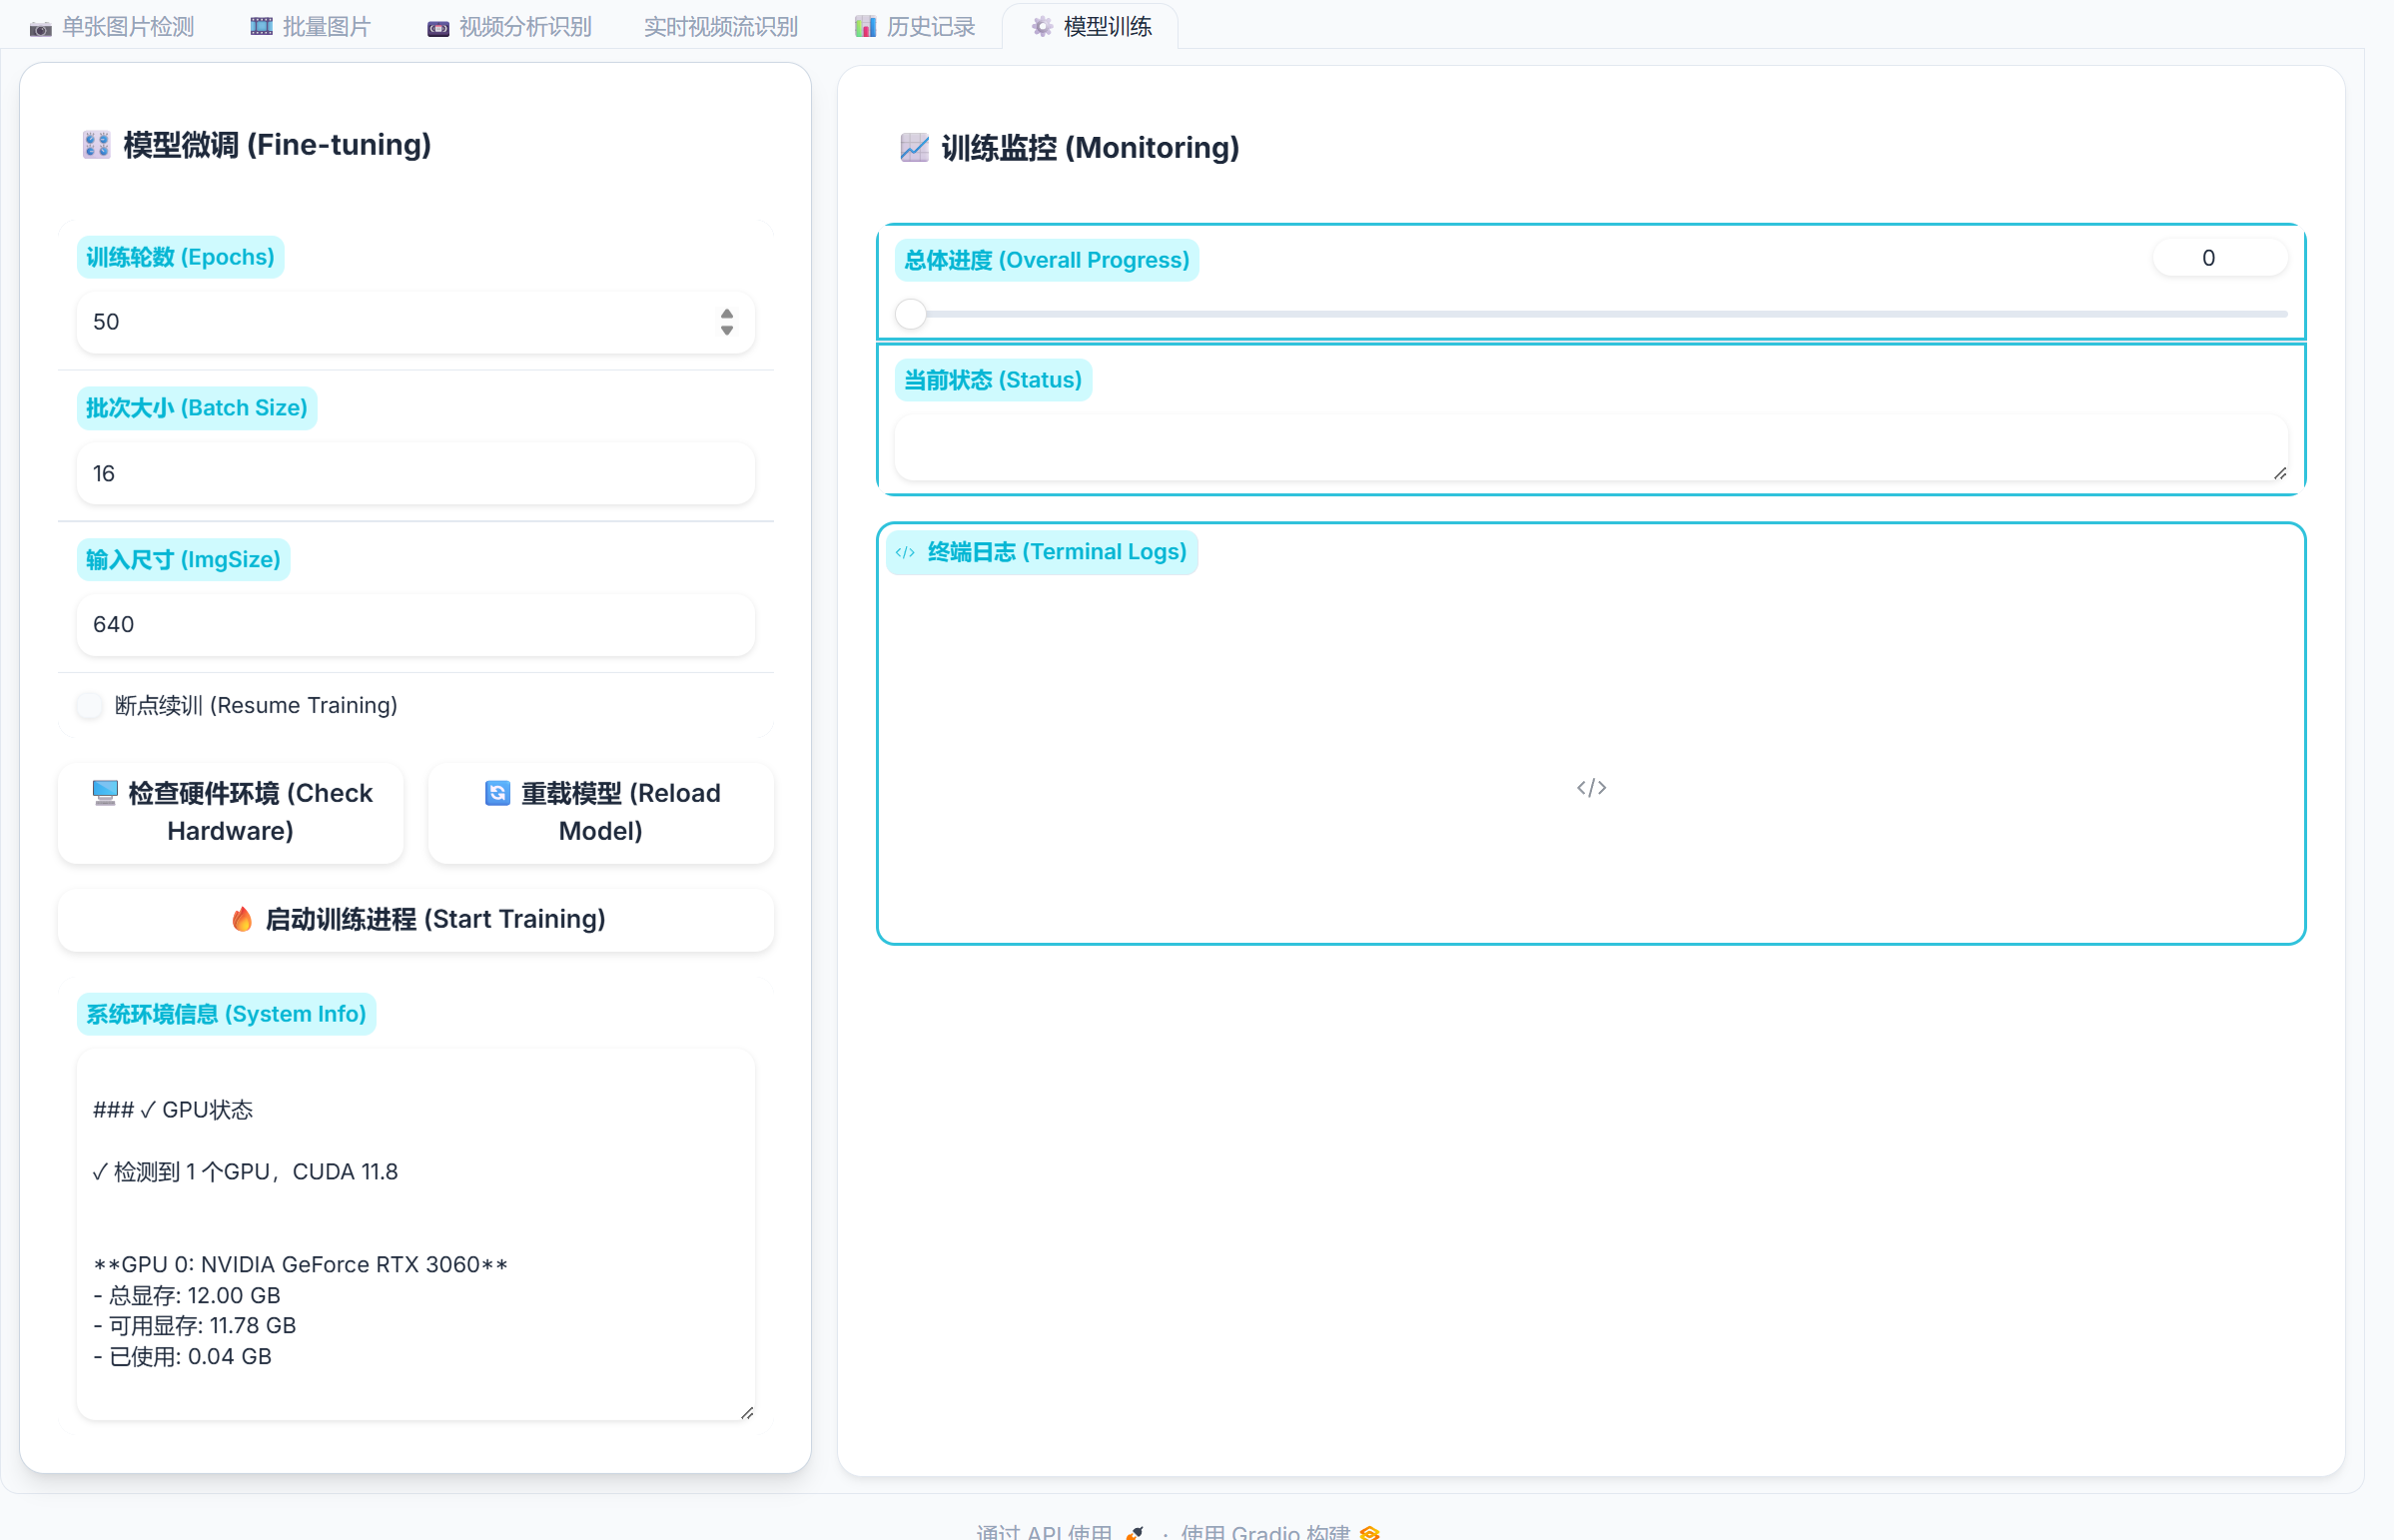Click the refresh icon on Reload Model button

pos(497,793)
